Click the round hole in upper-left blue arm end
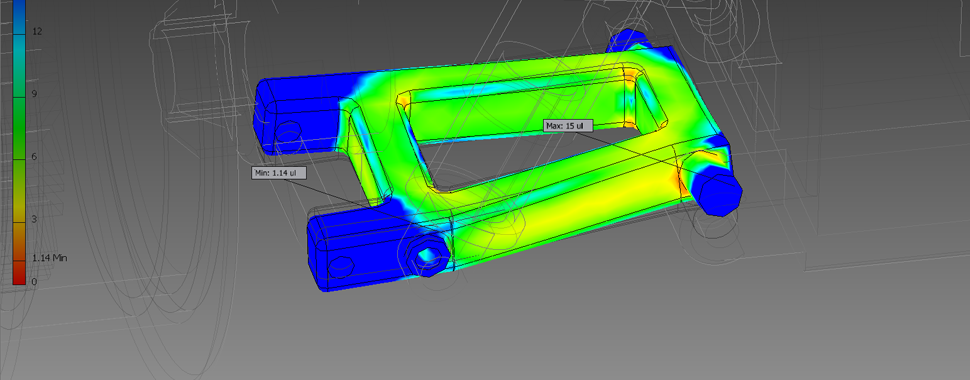970x380 pixels. tap(290, 132)
